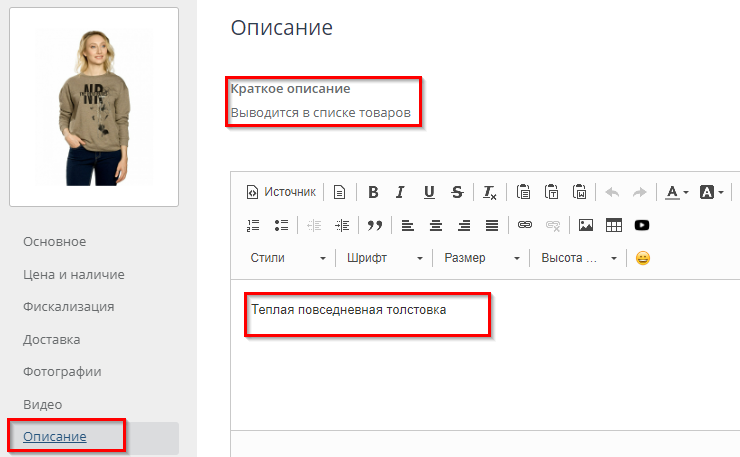
Task: Toggle underline formatting
Action: click(x=429, y=192)
